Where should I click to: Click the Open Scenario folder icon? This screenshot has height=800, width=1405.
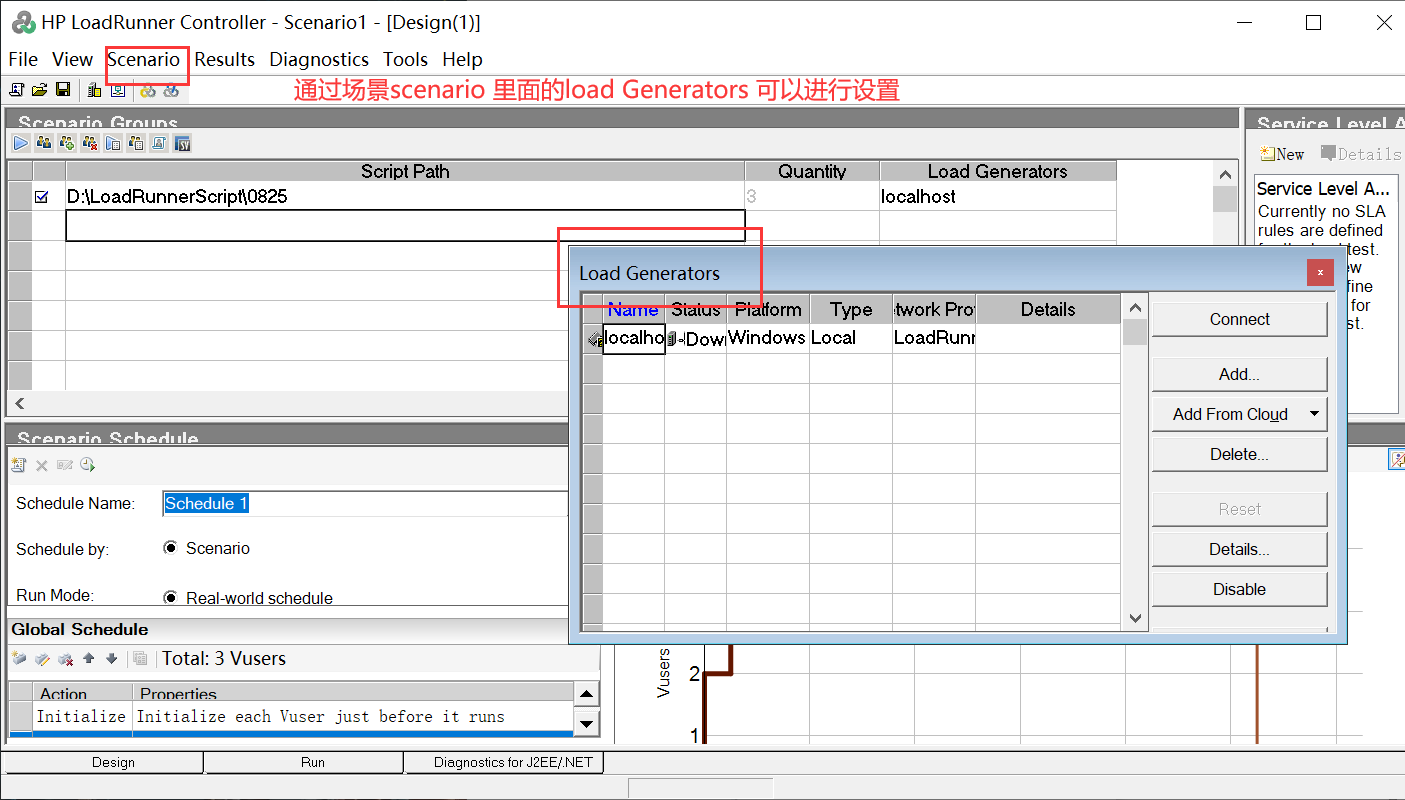pyautogui.click(x=39, y=90)
